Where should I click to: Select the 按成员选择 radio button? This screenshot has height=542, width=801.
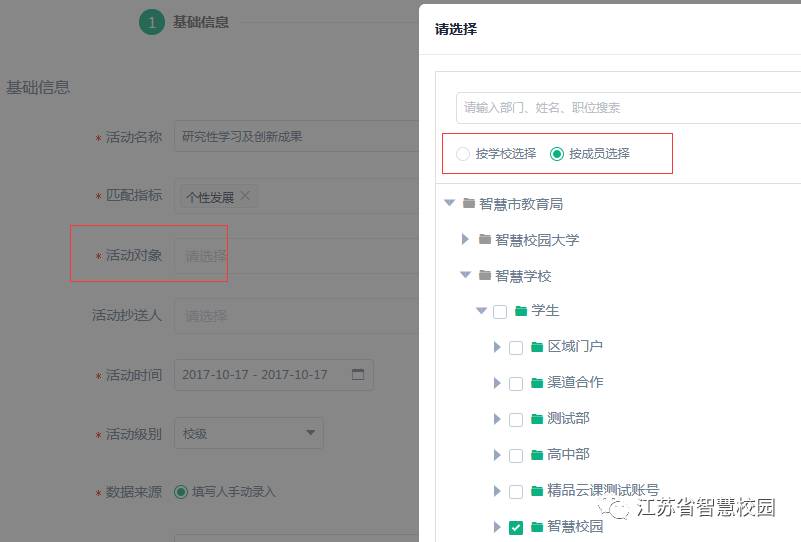point(557,154)
